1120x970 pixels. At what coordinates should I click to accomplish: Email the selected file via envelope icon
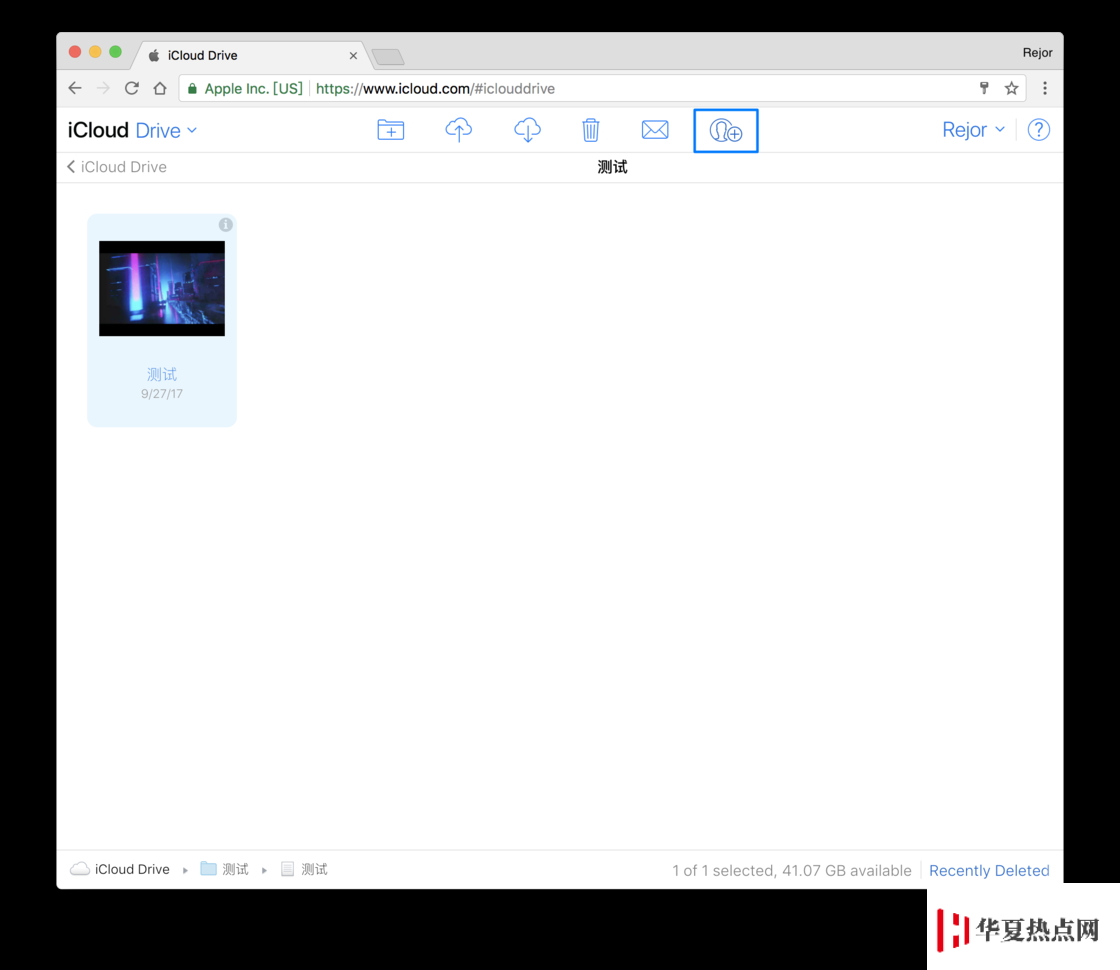(655, 130)
